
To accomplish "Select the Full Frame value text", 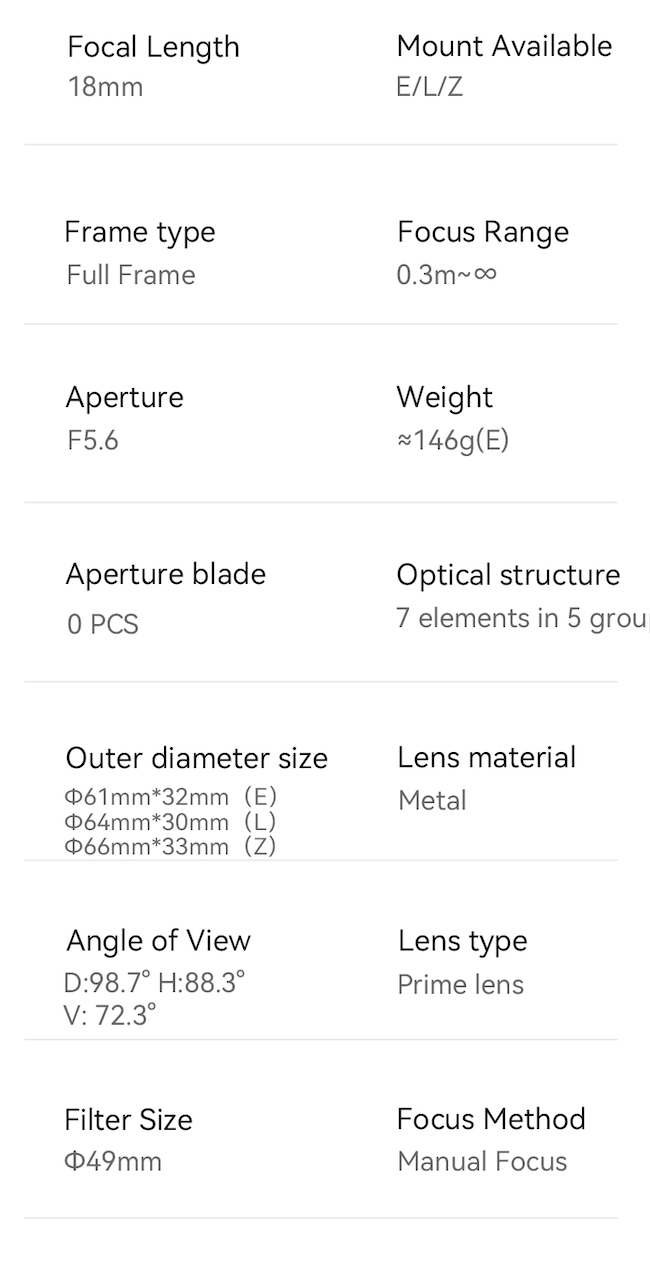I will [x=131, y=275].
